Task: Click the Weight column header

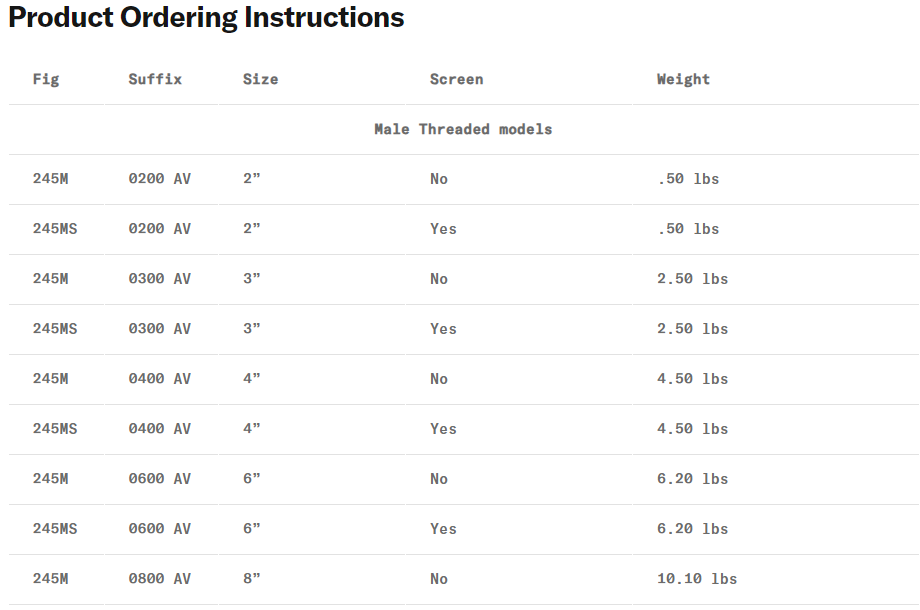Action: [x=683, y=79]
